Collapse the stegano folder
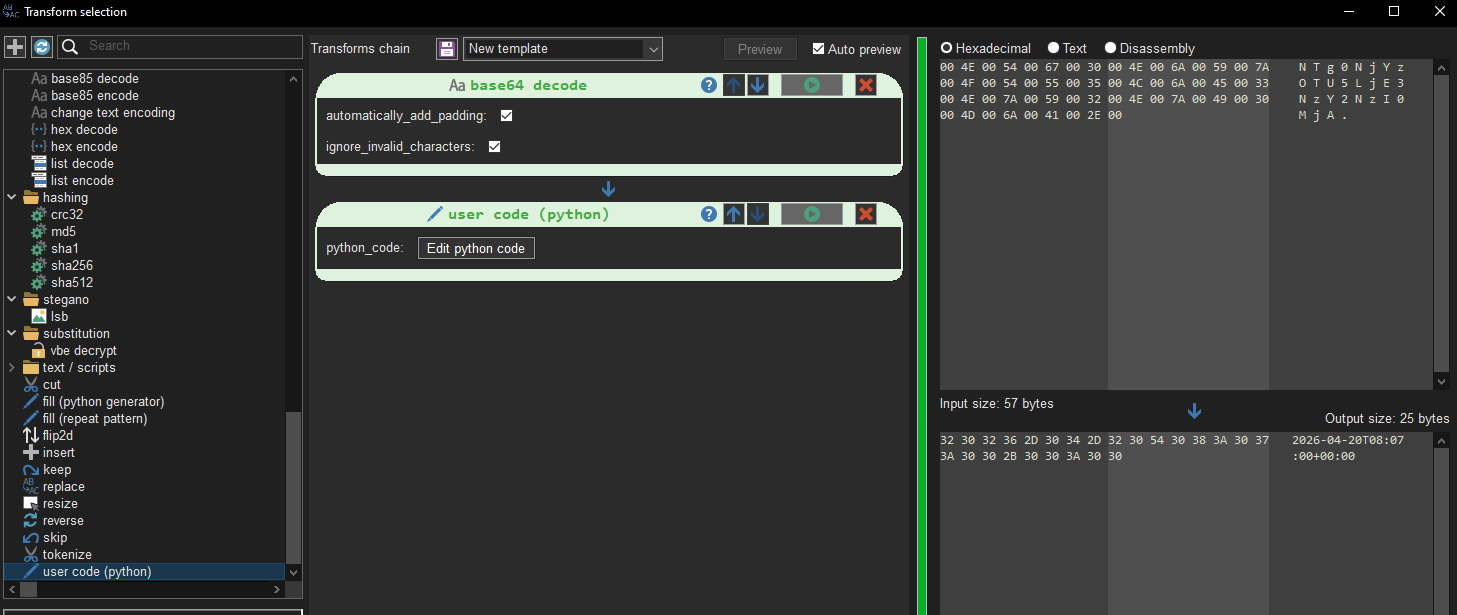 [12, 300]
